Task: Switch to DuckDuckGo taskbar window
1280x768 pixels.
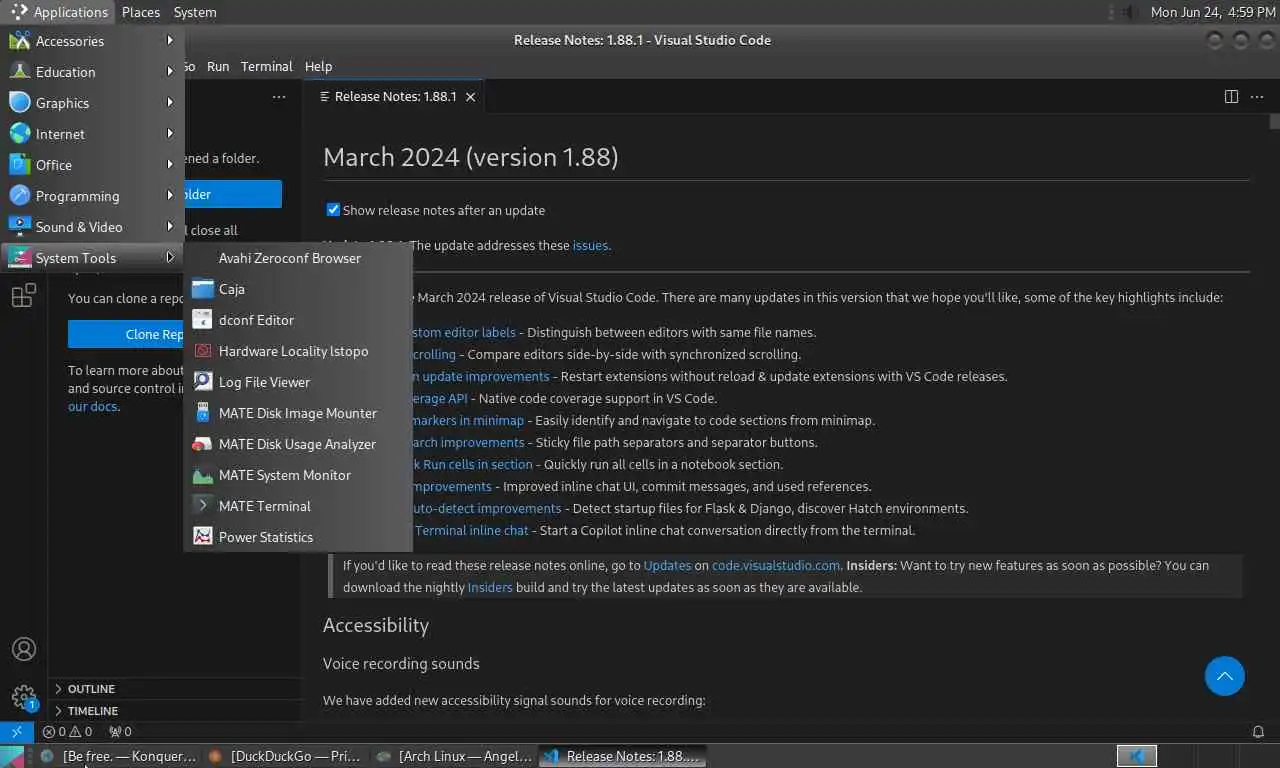Action: [x=285, y=756]
